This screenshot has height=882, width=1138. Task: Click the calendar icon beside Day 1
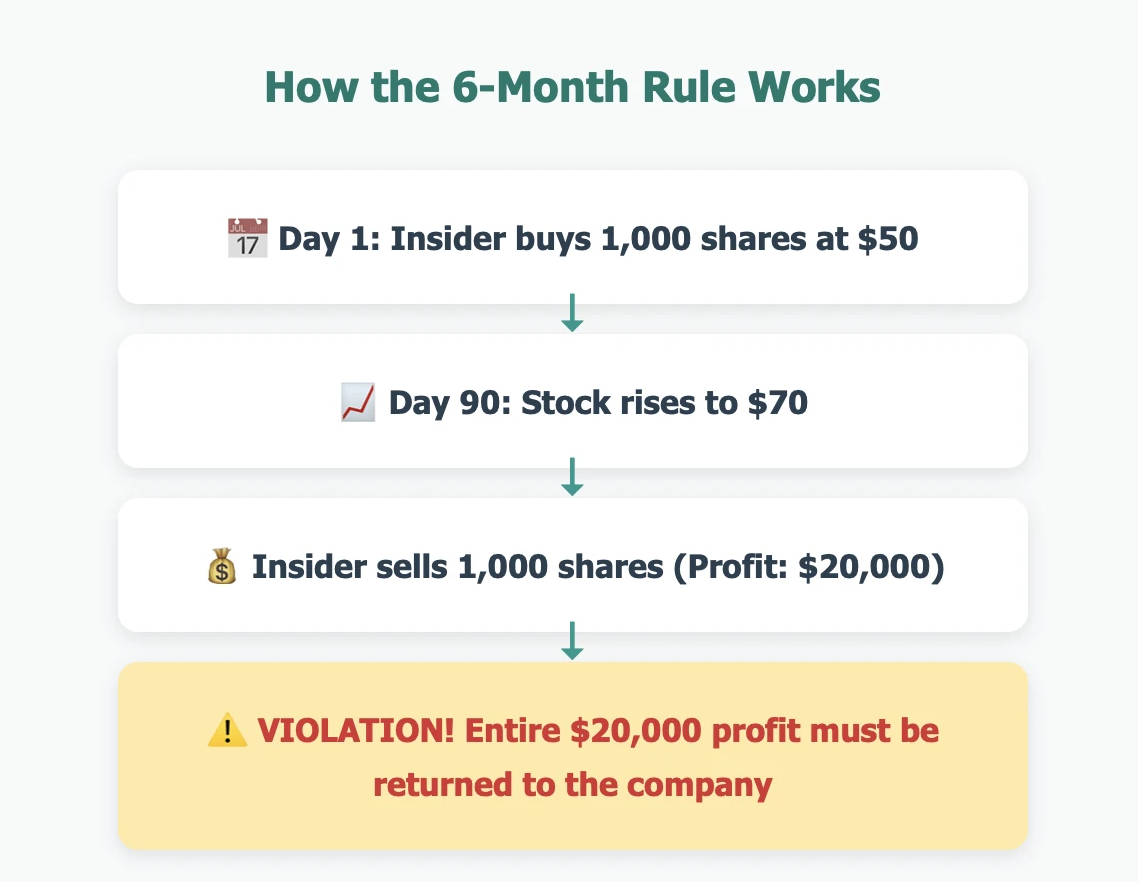[248, 239]
